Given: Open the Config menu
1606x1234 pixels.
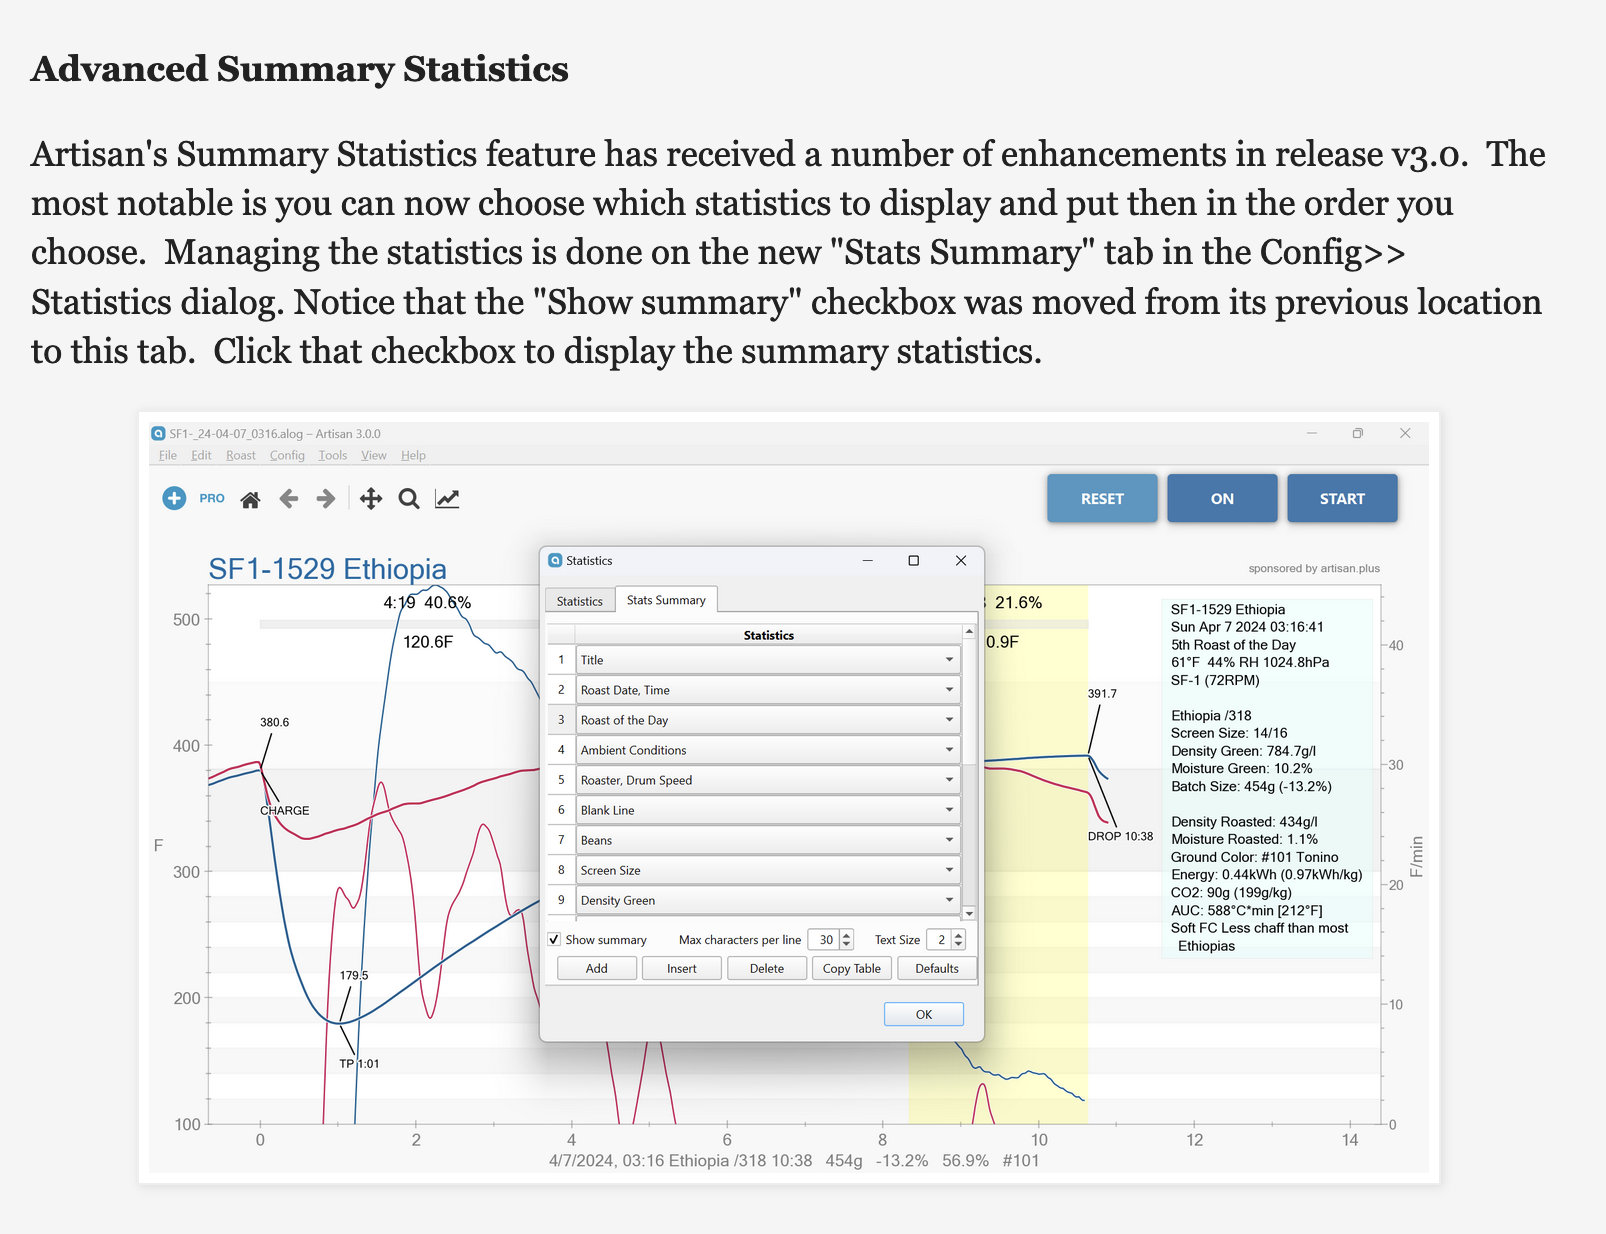Looking at the screenshot, I should pyautogui.click(x=287, y=456).
